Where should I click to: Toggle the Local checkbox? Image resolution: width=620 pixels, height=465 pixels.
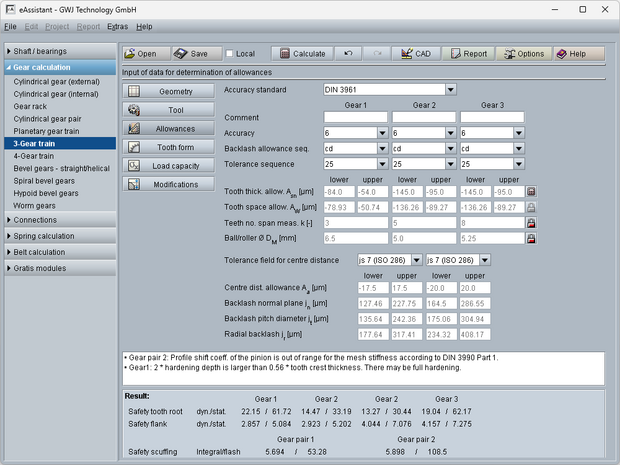click(231, 54)
